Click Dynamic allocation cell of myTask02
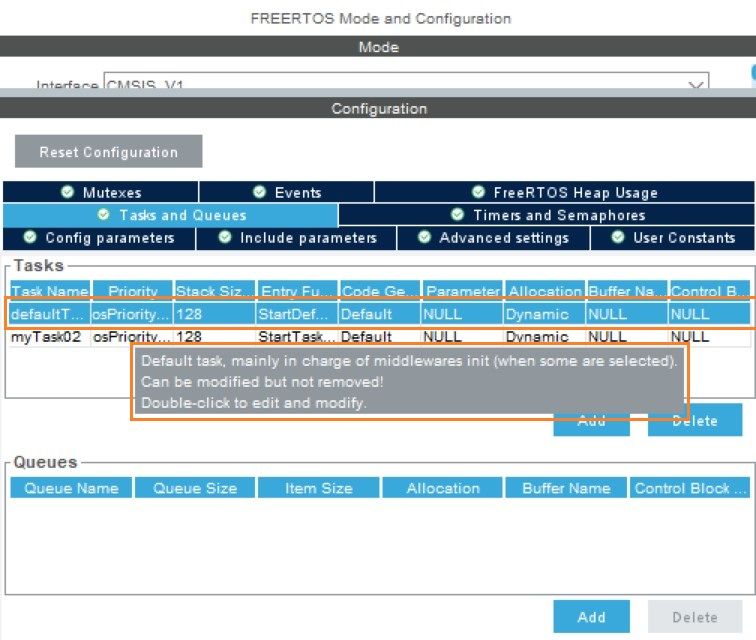 [x=542, y=337]
